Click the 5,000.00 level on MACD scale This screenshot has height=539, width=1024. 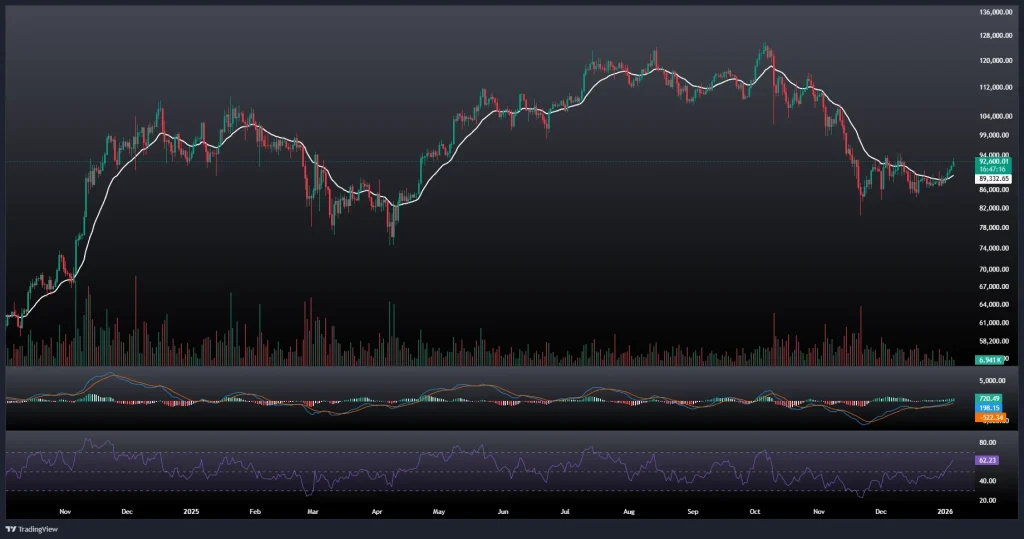click(992, 381)
